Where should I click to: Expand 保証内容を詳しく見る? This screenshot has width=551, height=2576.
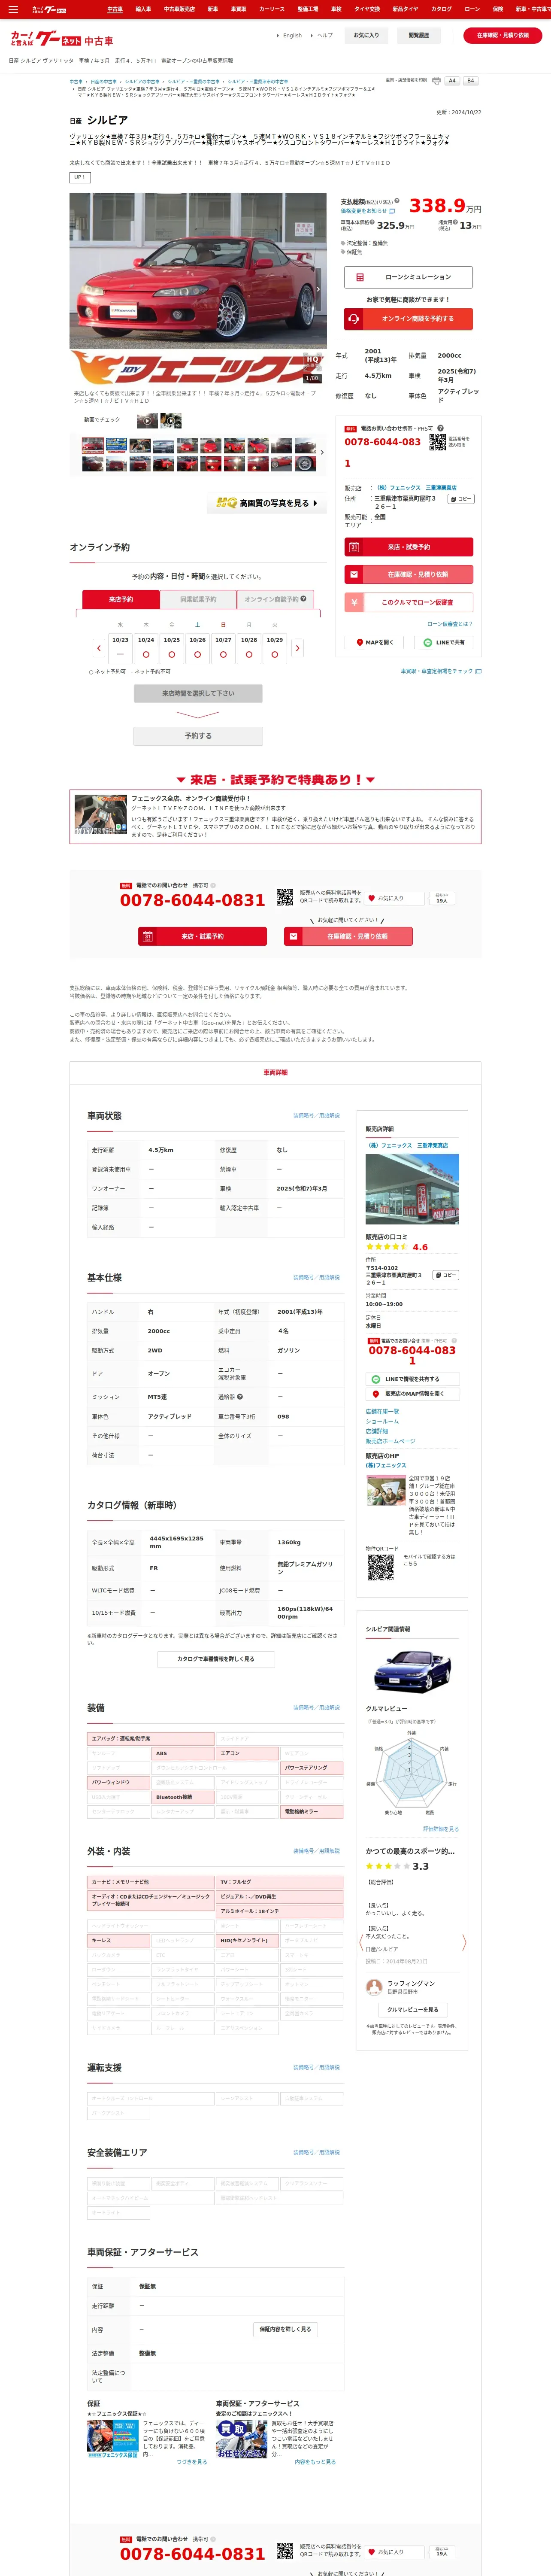coord(285,2329)
